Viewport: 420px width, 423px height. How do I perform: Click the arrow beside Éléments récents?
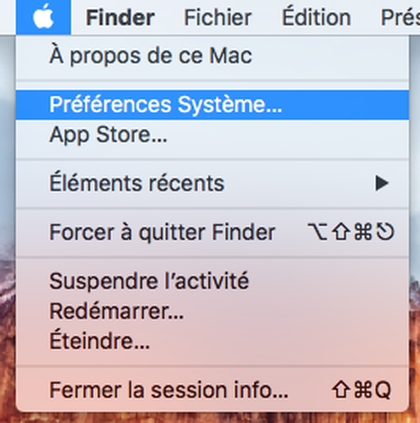382,183
